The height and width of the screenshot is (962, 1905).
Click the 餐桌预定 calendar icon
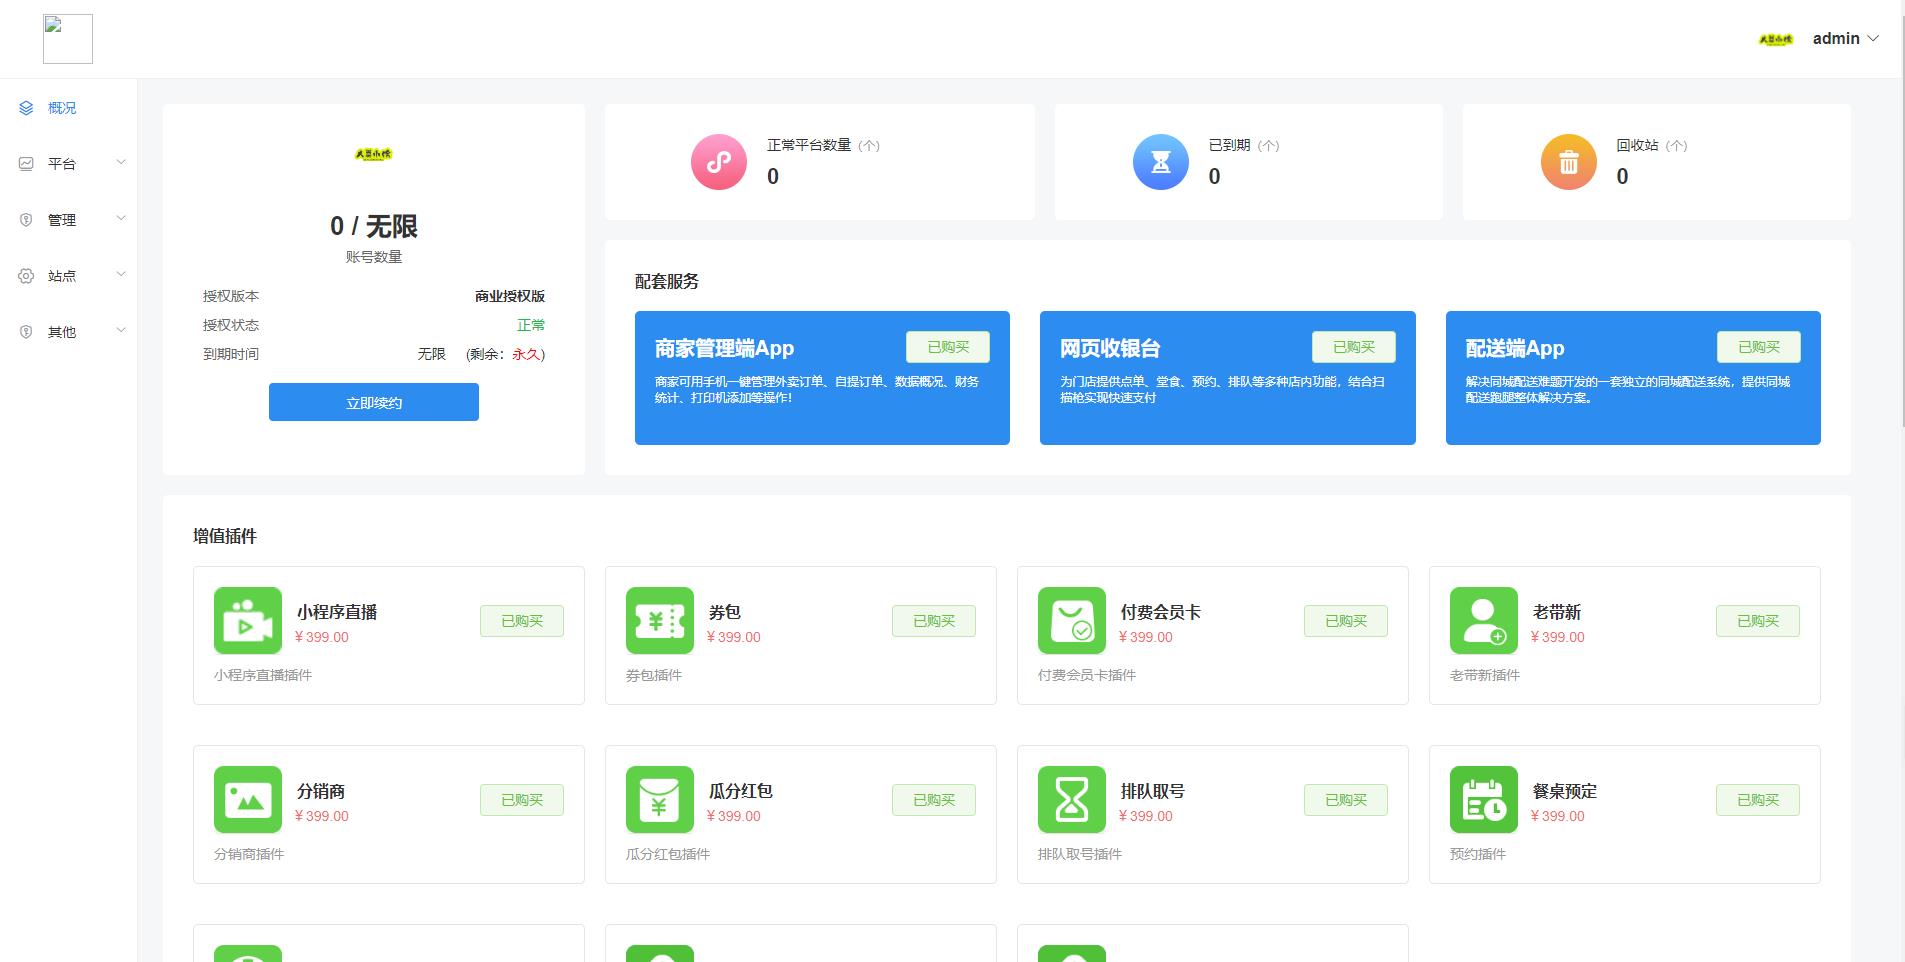[x=1484, y=800]
